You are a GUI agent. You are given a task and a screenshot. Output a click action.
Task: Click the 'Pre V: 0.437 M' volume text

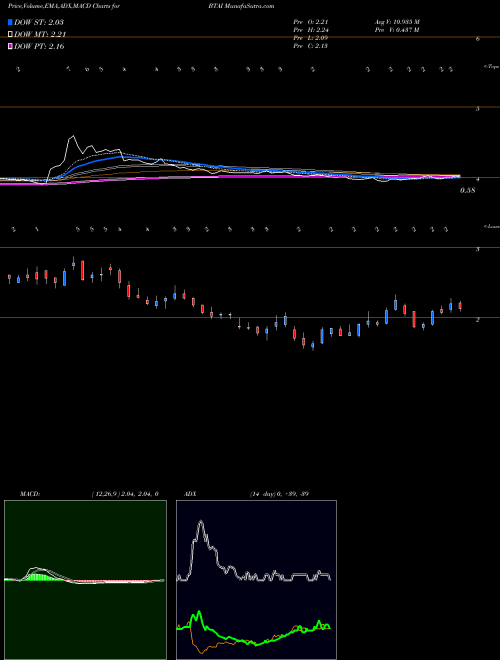tap(396, 30)
